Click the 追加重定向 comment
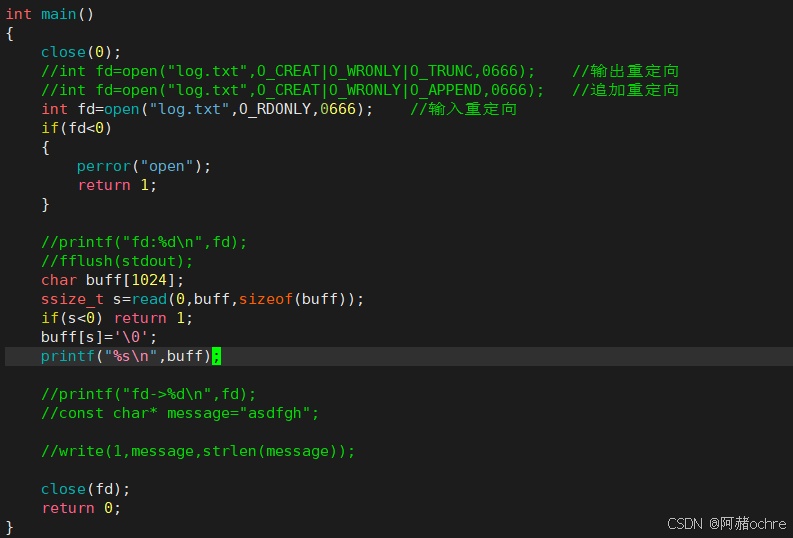Image resolution: width=793 pixels, height=538 pixels. click(626, 90)
